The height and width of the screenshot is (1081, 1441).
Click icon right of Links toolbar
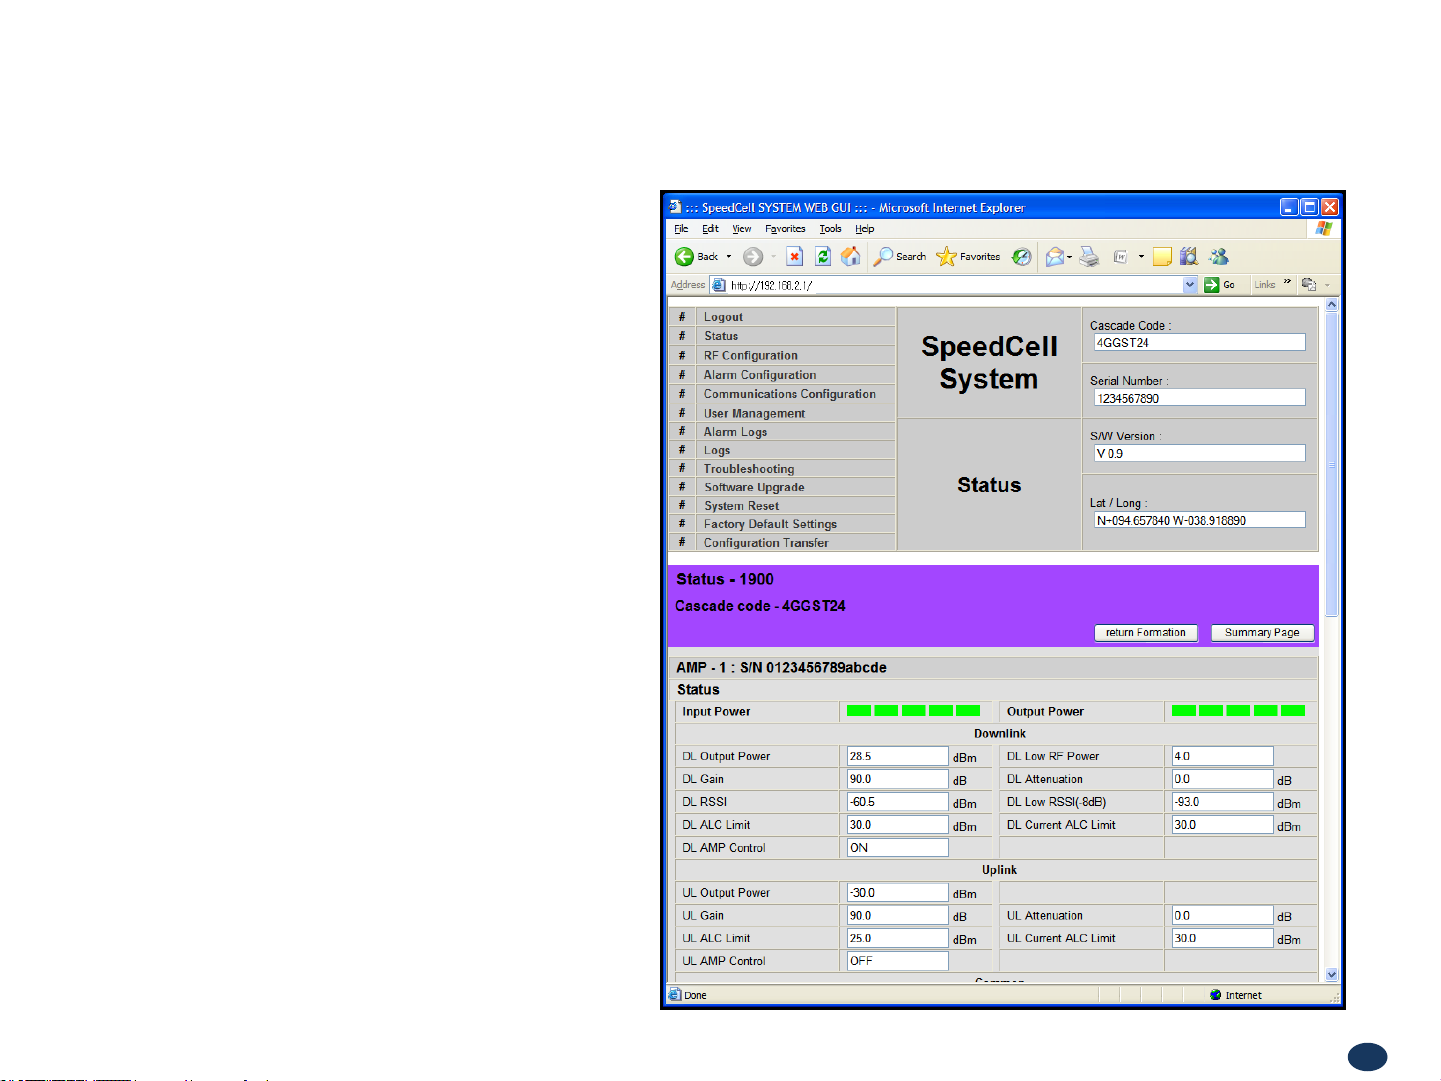coord(1309,285)
